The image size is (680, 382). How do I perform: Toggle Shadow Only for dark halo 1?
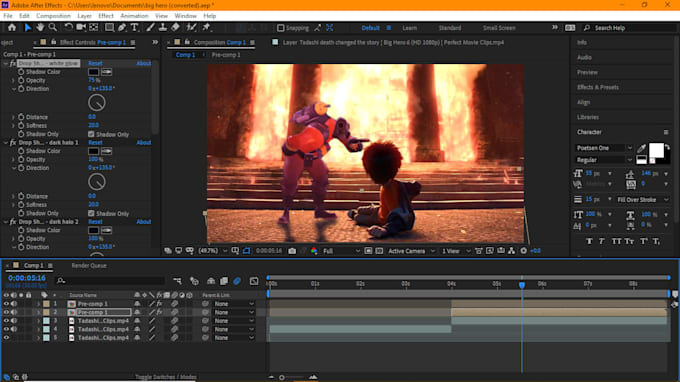(91, 213)
